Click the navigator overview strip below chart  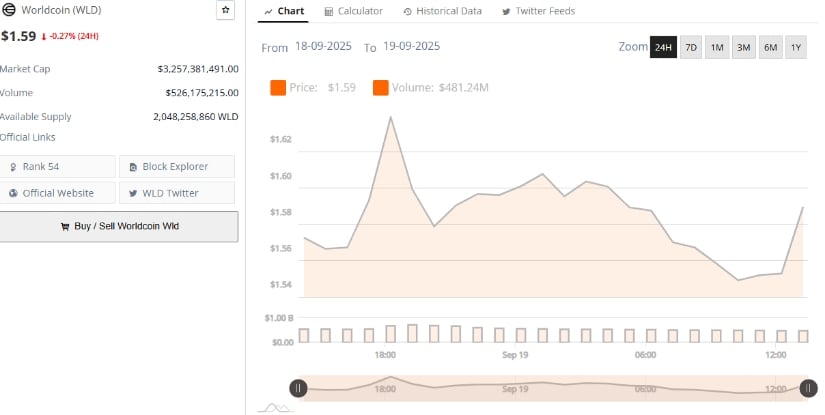tap(553, 389)
